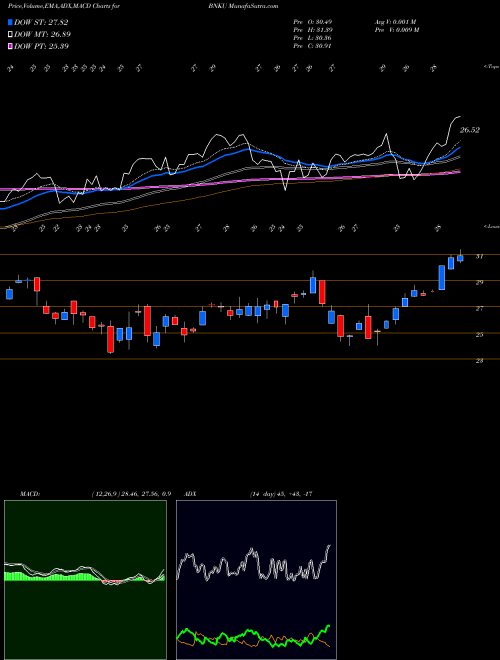The height and width of the screenshot is (660, 500).
Task: Click the Avg V: 0.001 M value
Action: 395,22
